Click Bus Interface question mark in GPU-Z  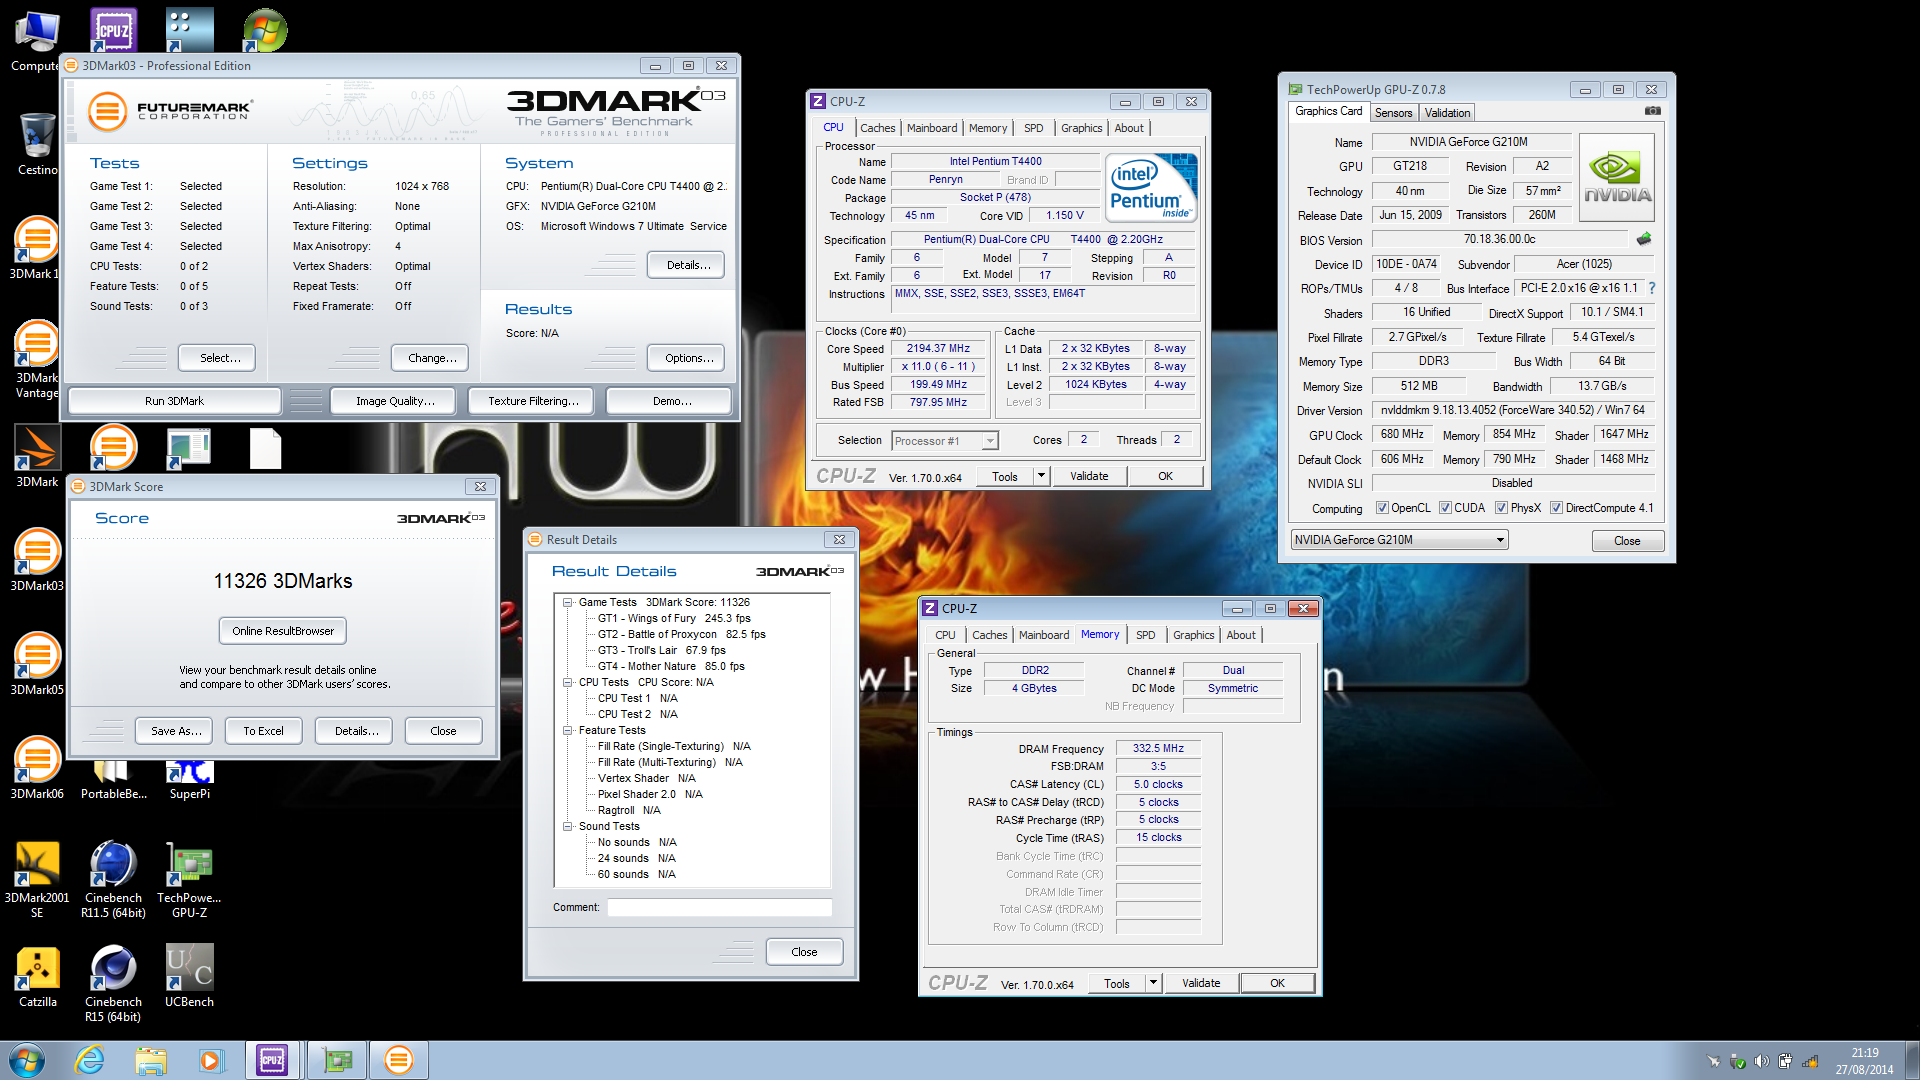[1652, 288]
